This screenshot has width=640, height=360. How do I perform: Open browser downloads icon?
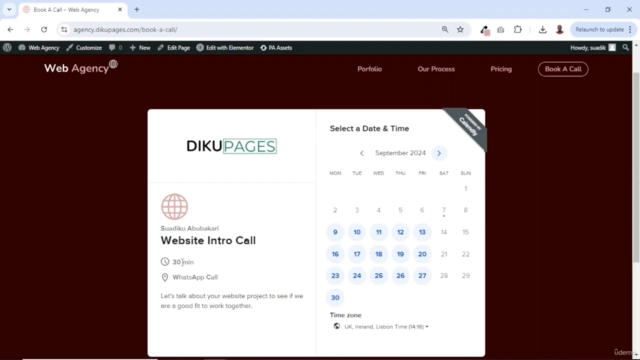(542, 29)
